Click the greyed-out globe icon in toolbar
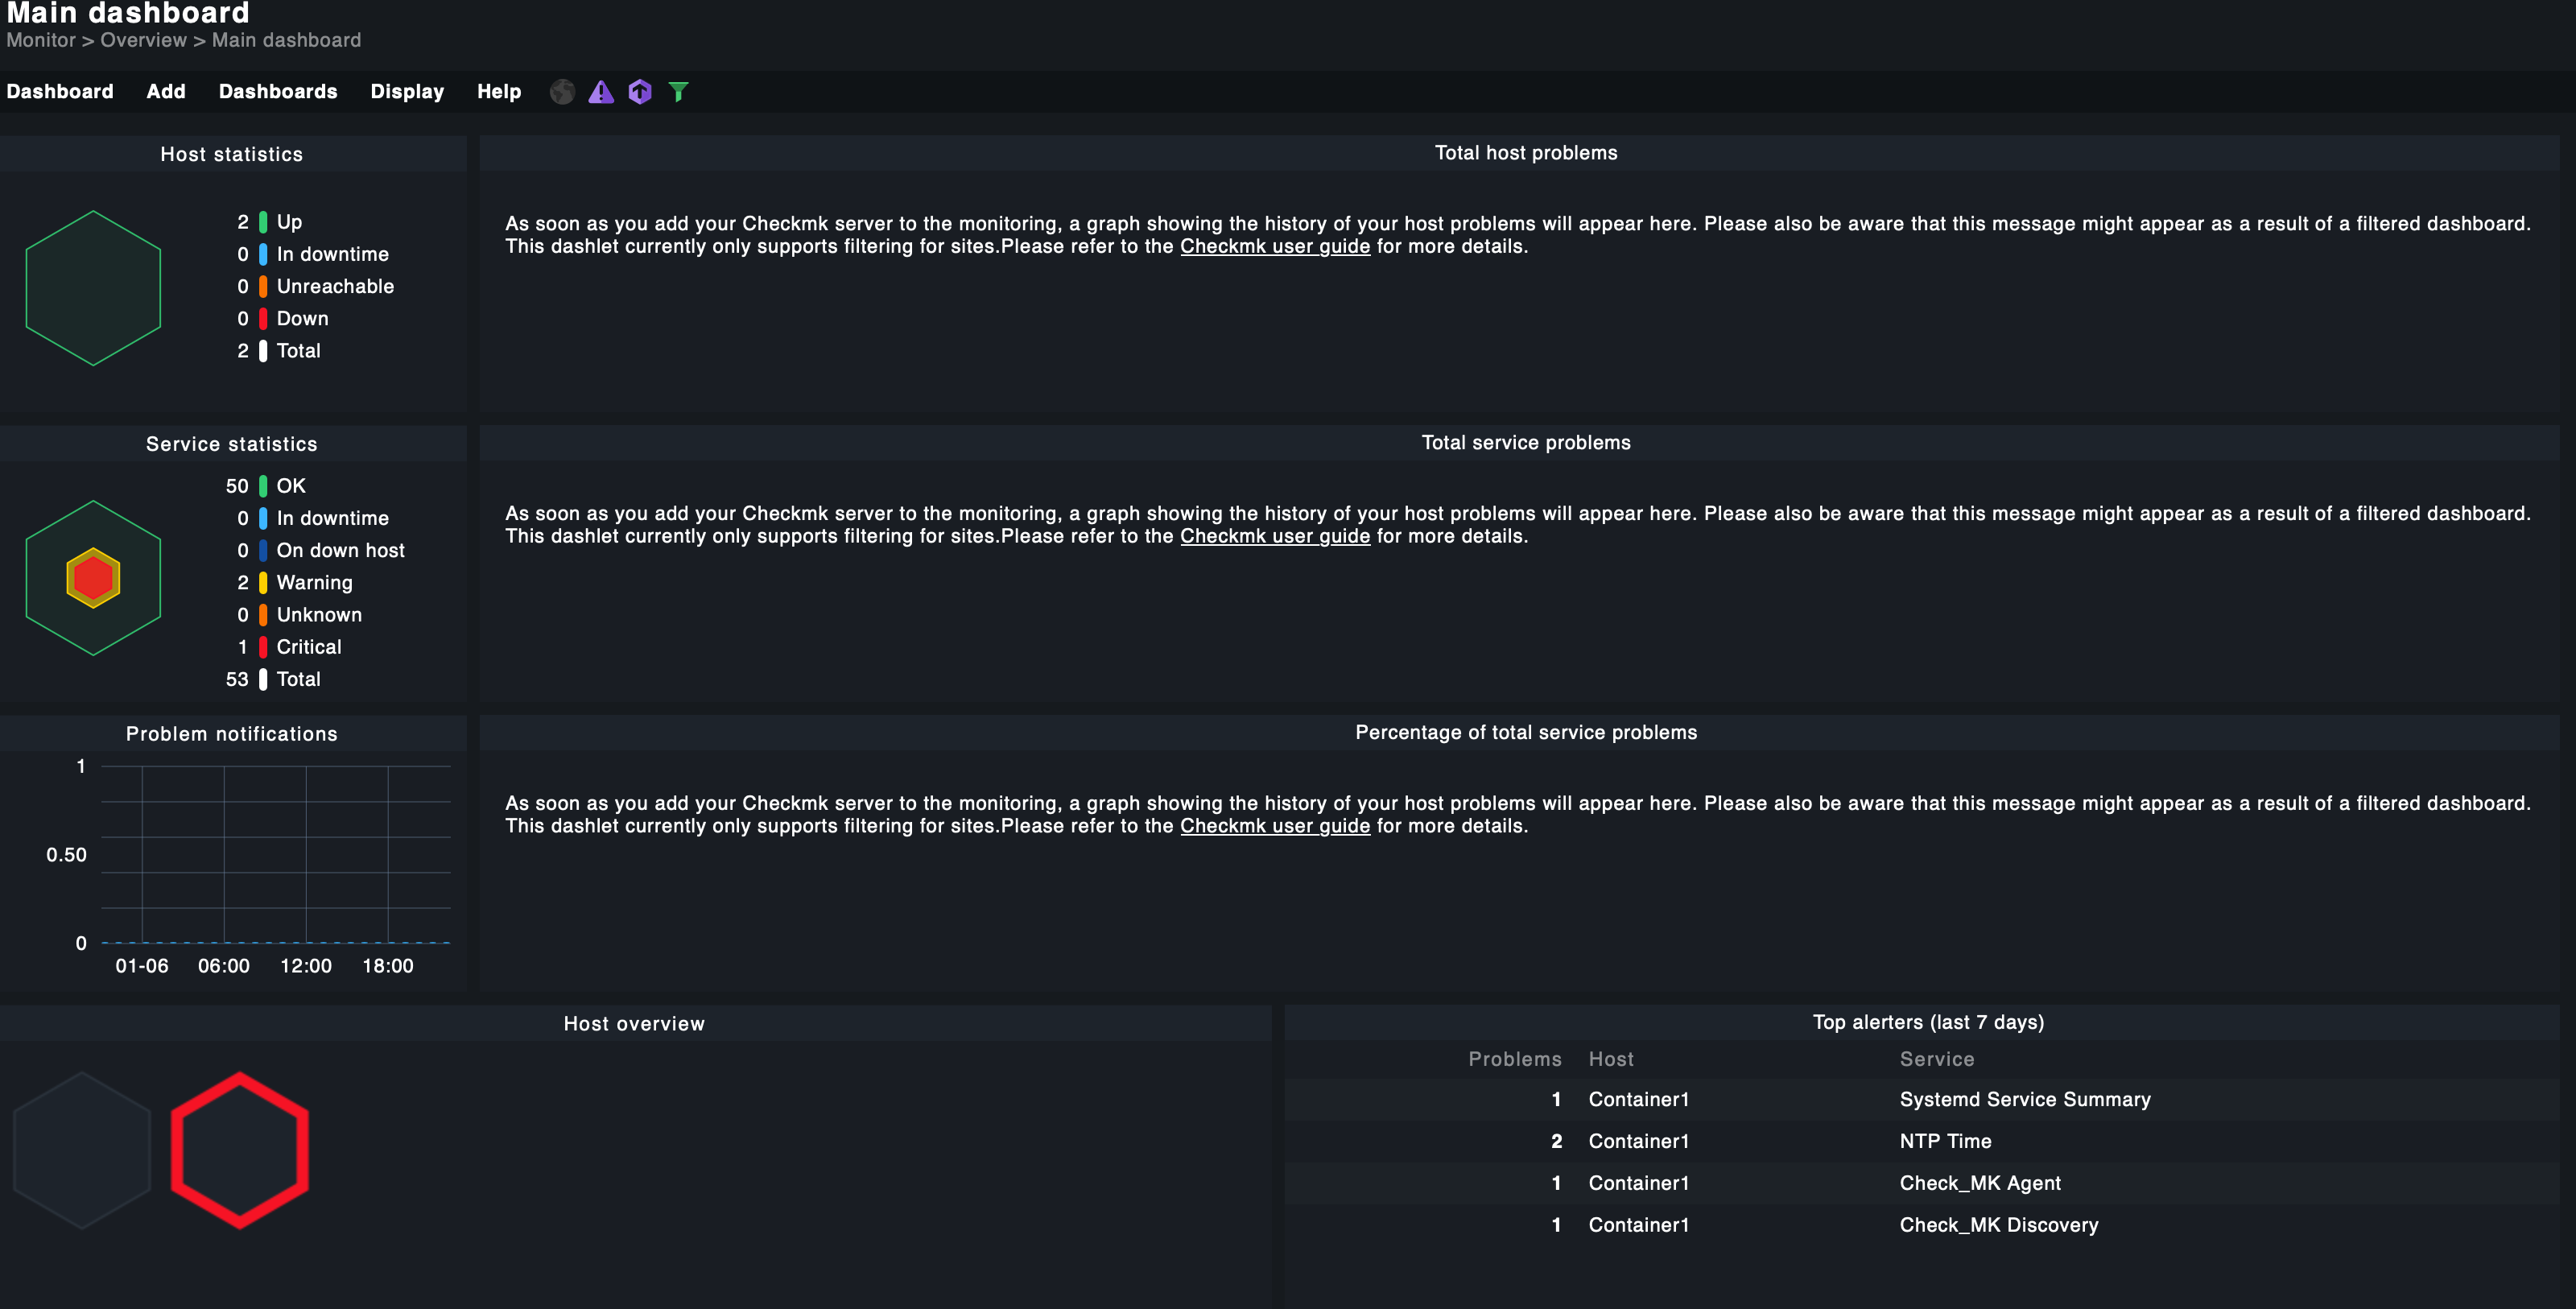 [562, 92]
